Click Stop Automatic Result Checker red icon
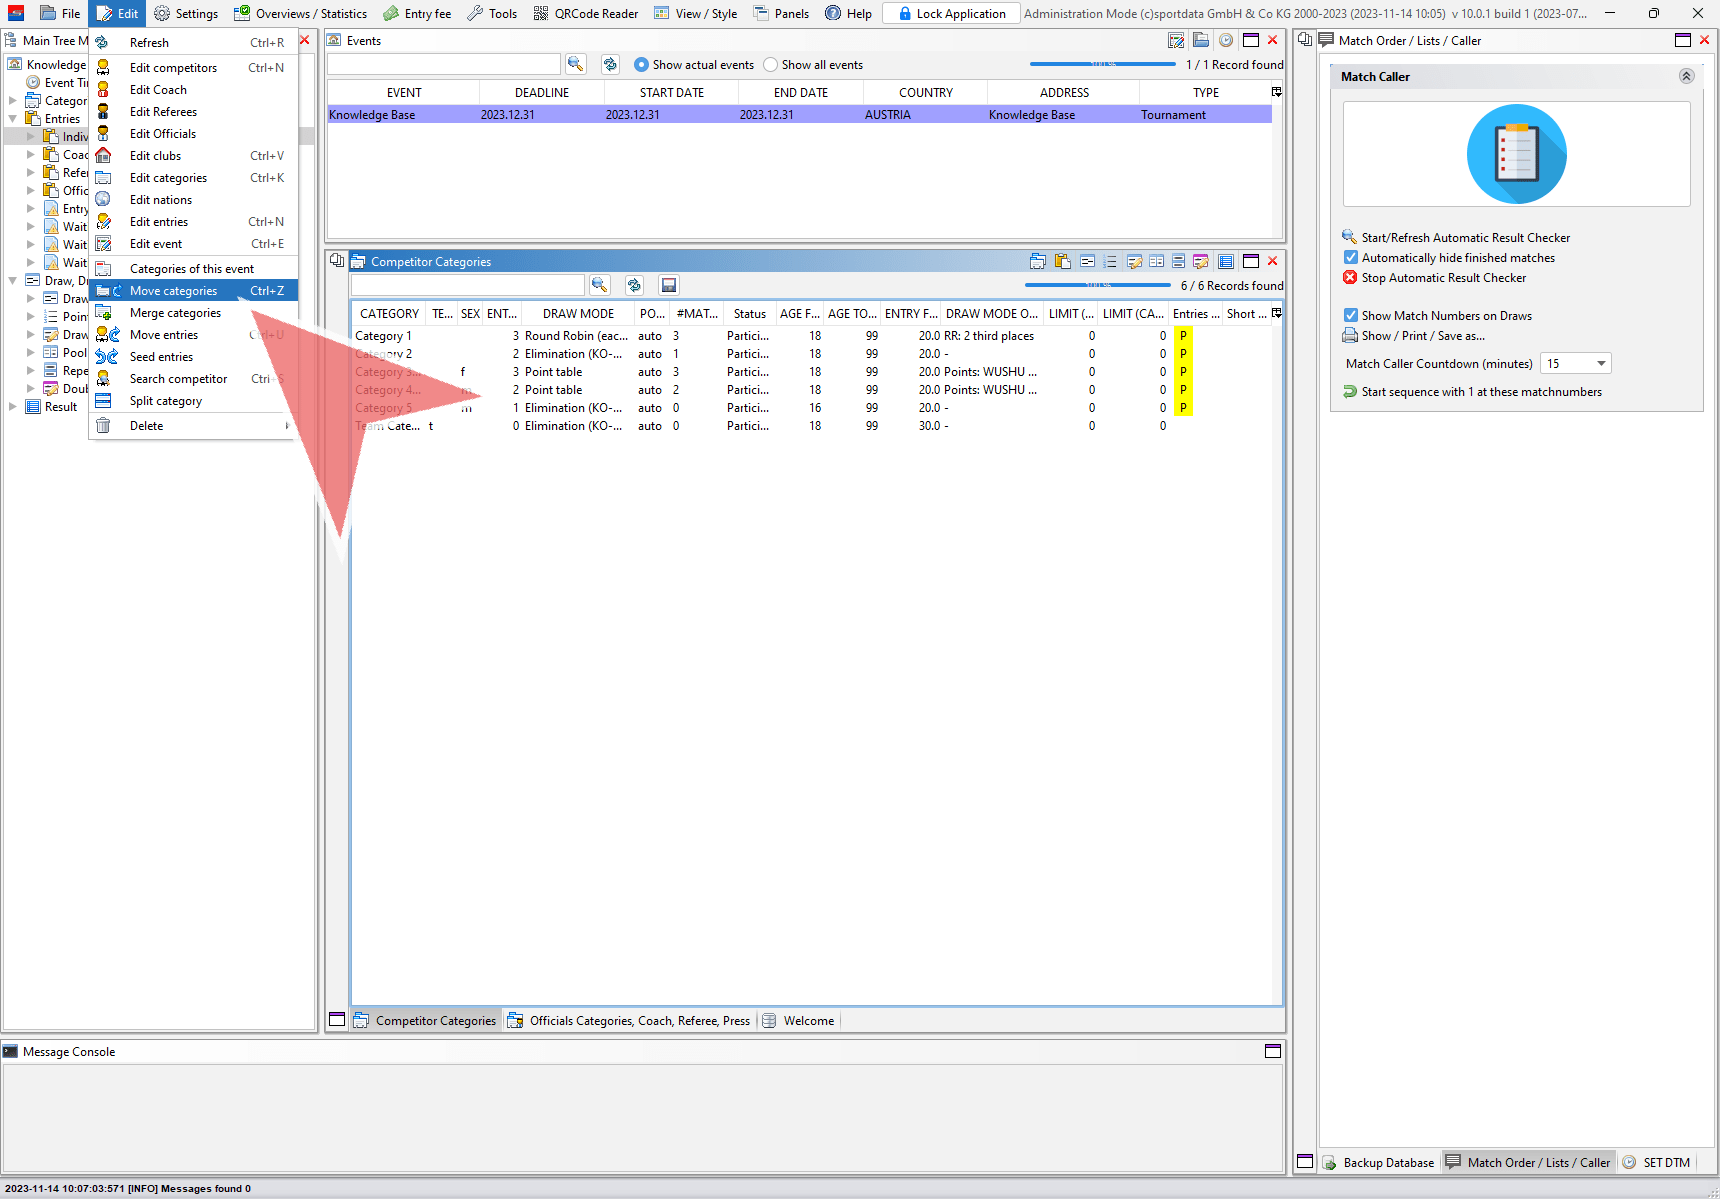The width and height of the screenshot is (1720, 1200). [x=1350, y=278]
